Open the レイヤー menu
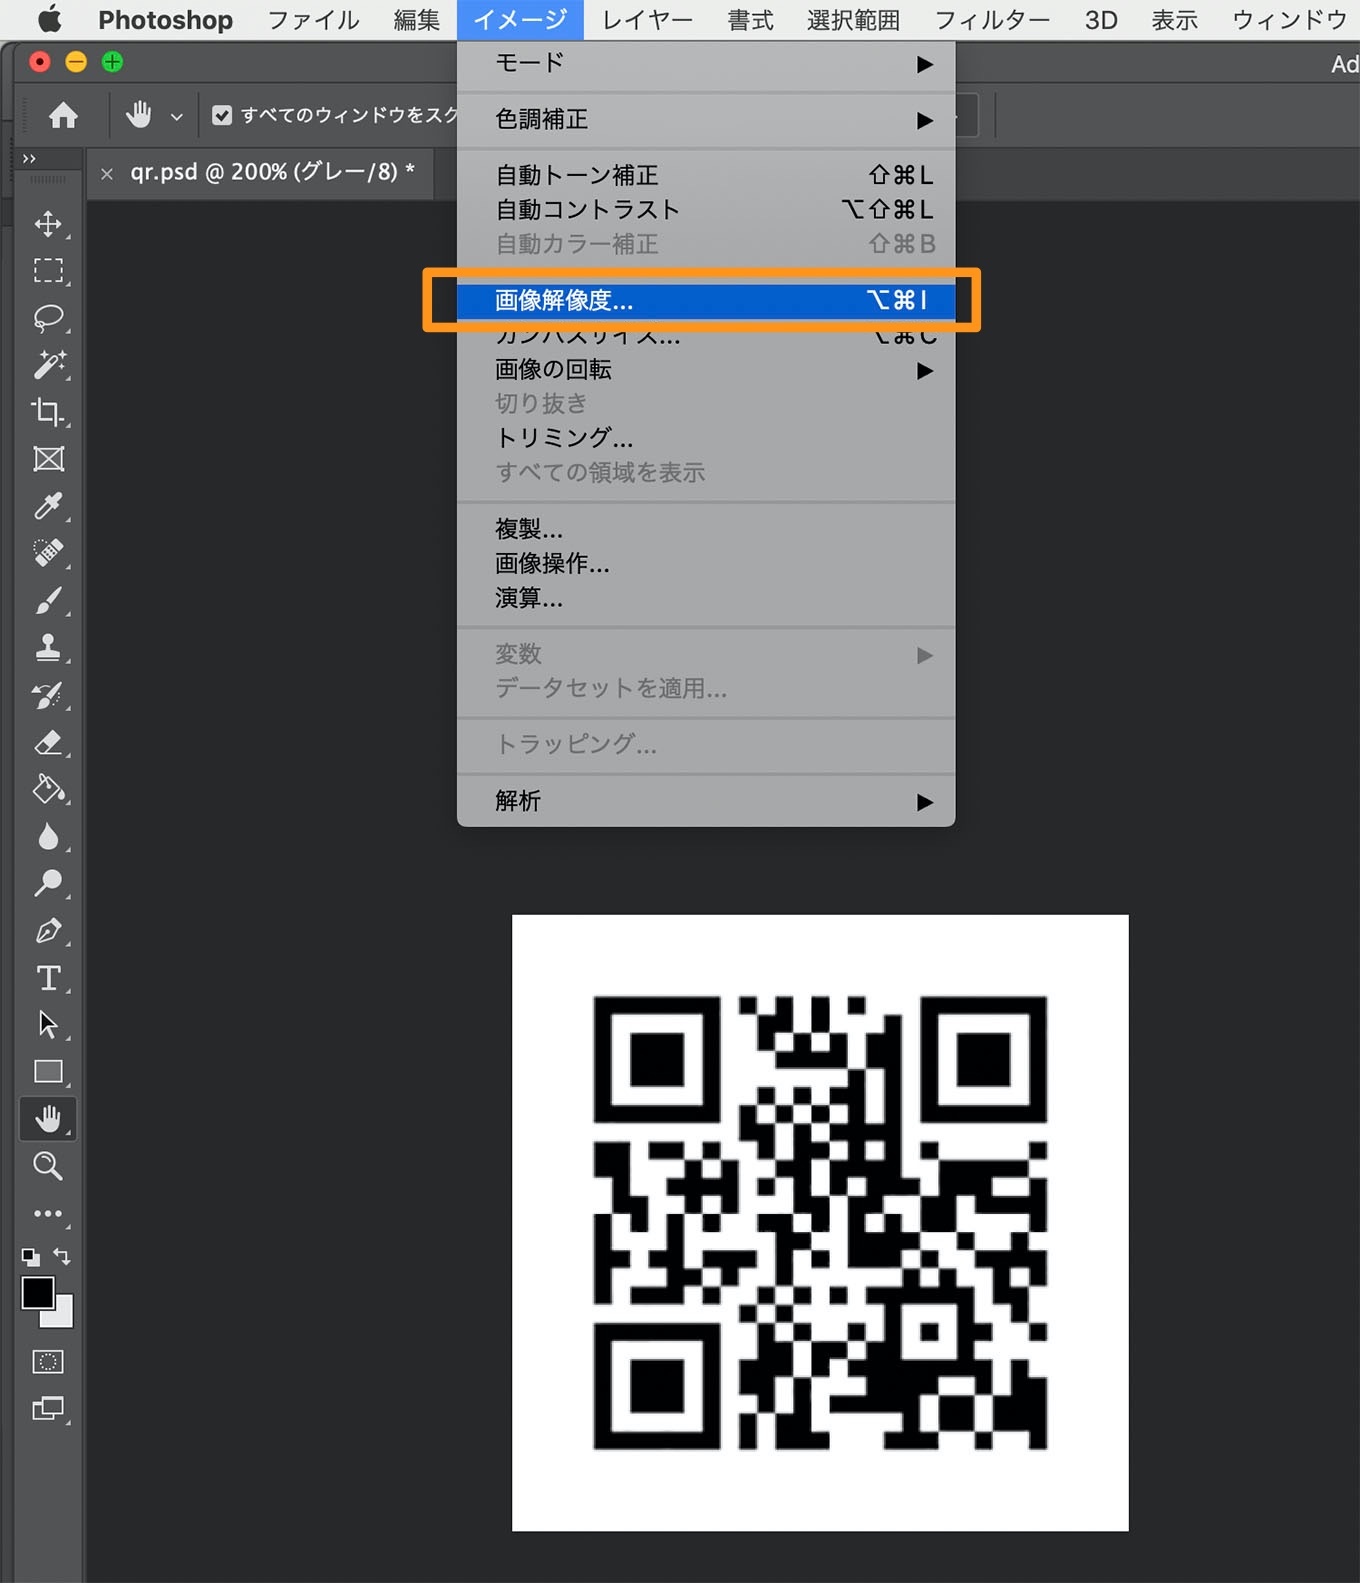The height and width of the screenshot is (1583, 1360). click(648, 20)
